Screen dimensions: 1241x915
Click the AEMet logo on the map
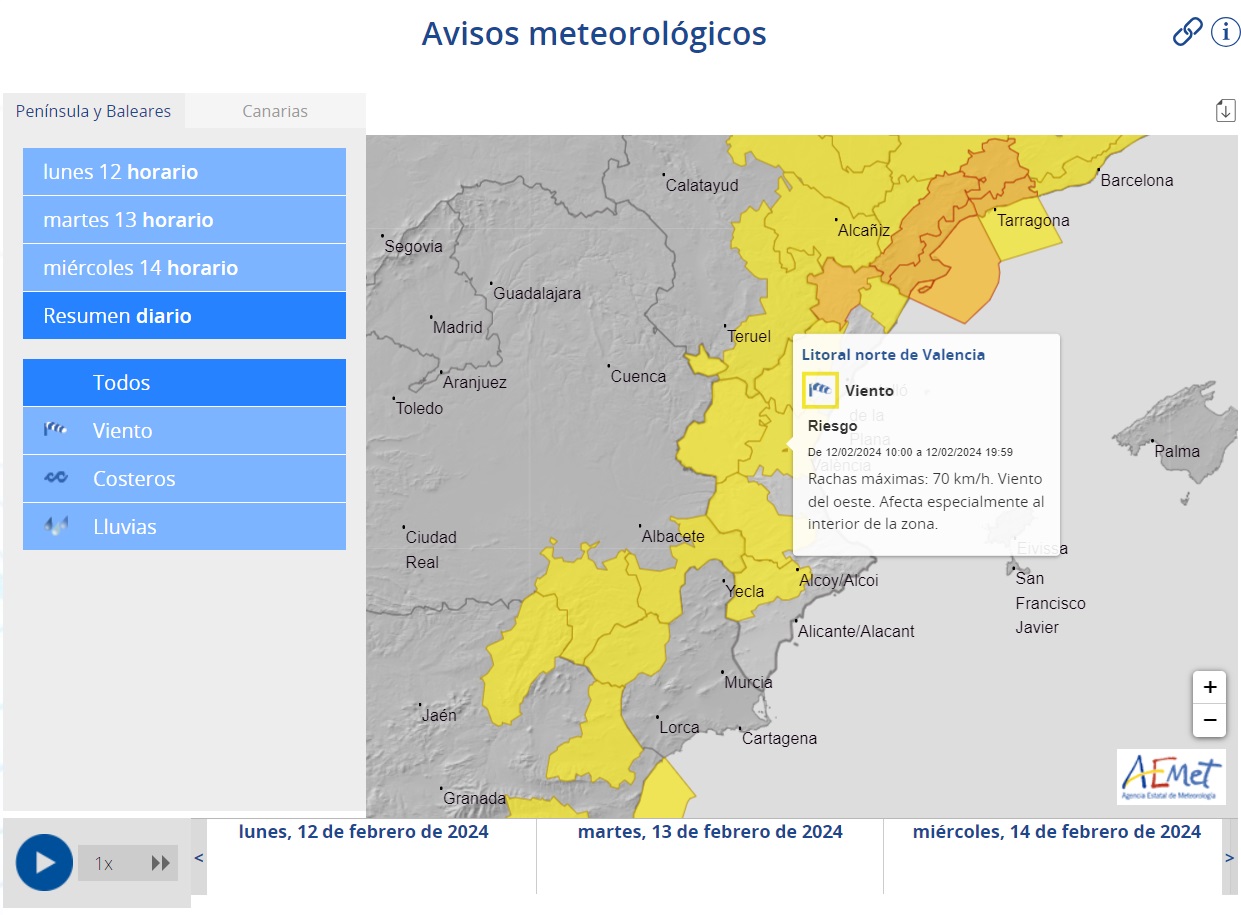(x=1171, y=777)
